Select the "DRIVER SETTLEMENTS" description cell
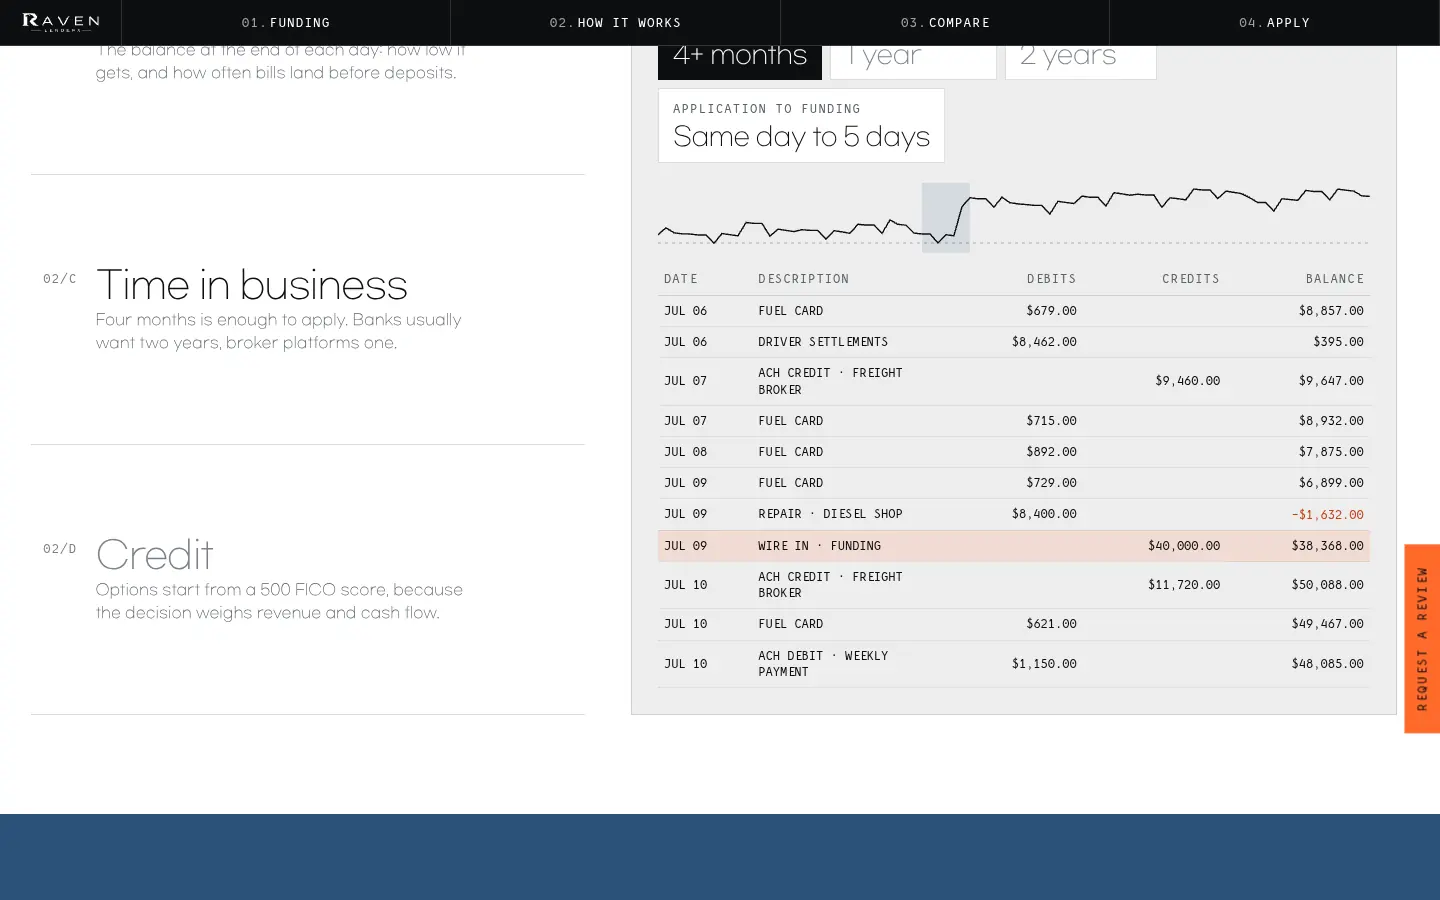This screenshot has height=900, width=1440. (x=823, y=342)
